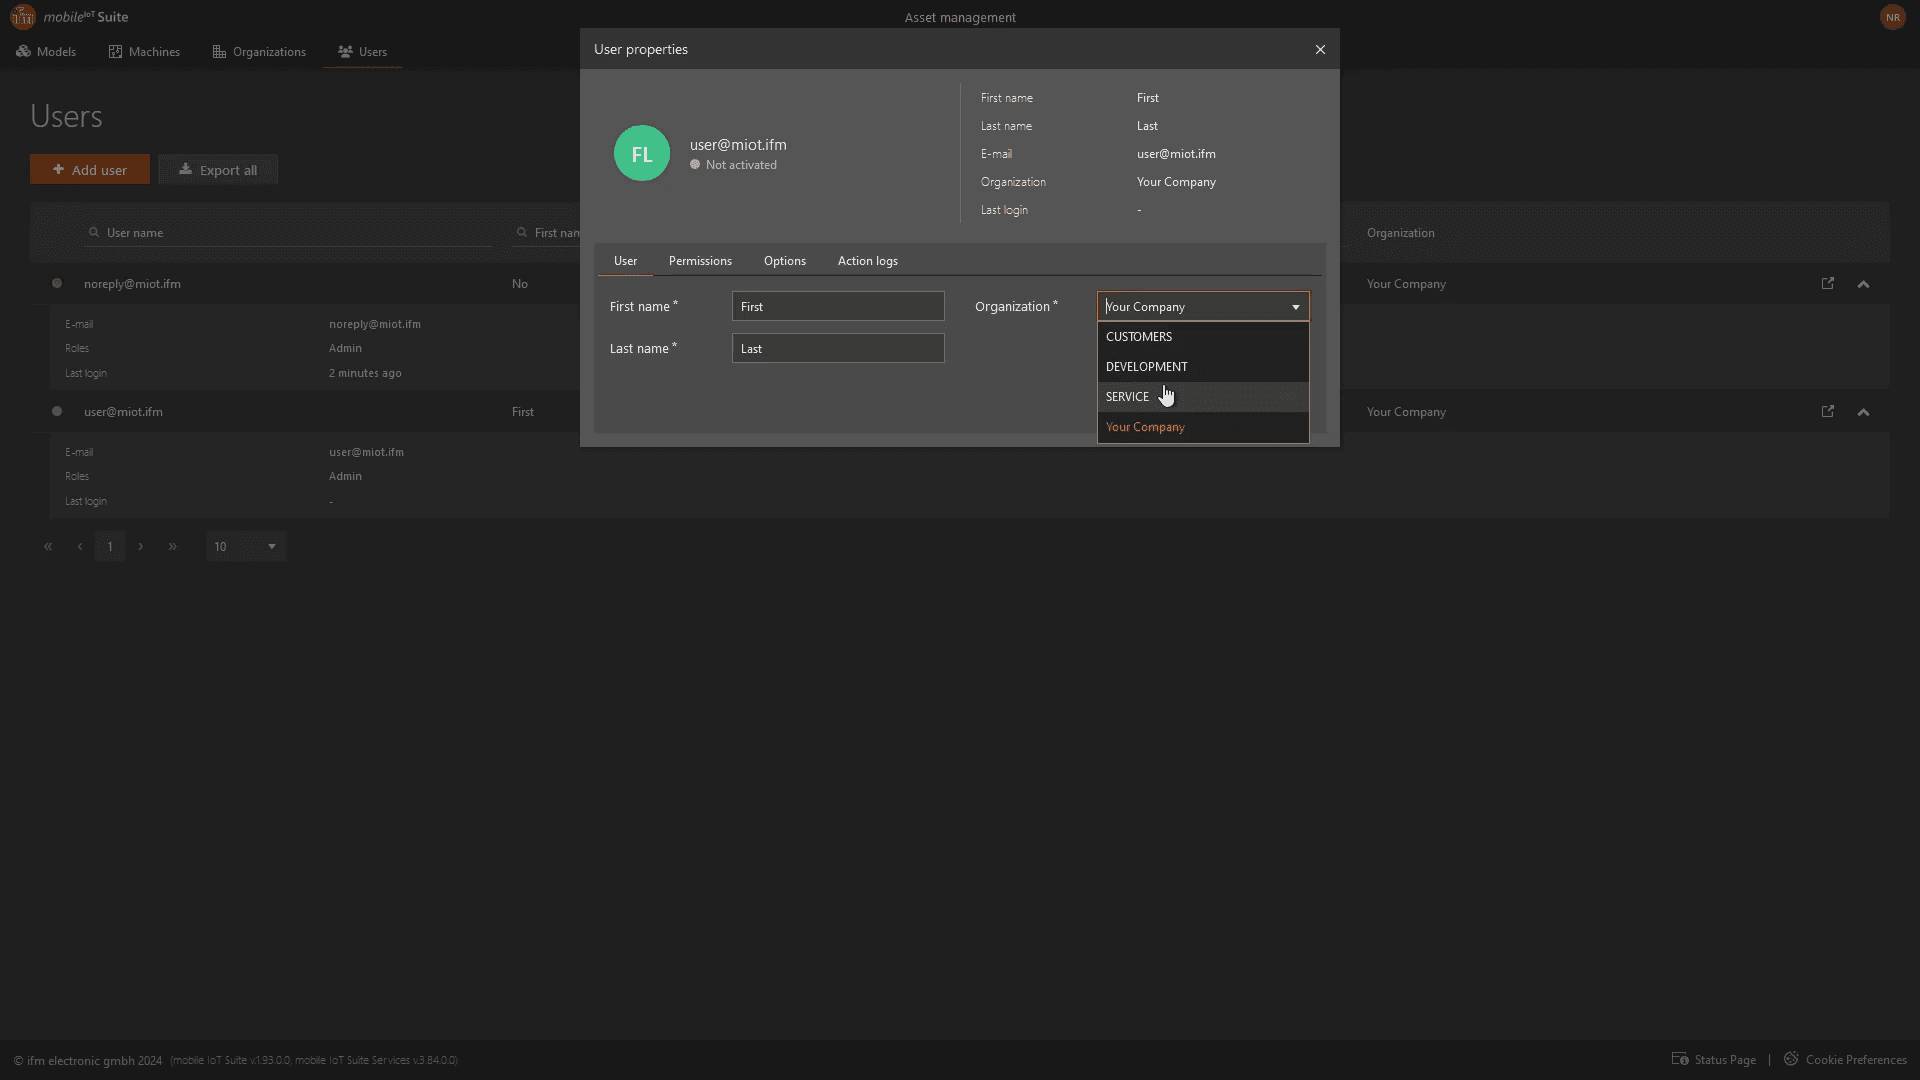Open the Options tab
The height and width of the screenshot is (1080, 1920).
click(784, 261)
